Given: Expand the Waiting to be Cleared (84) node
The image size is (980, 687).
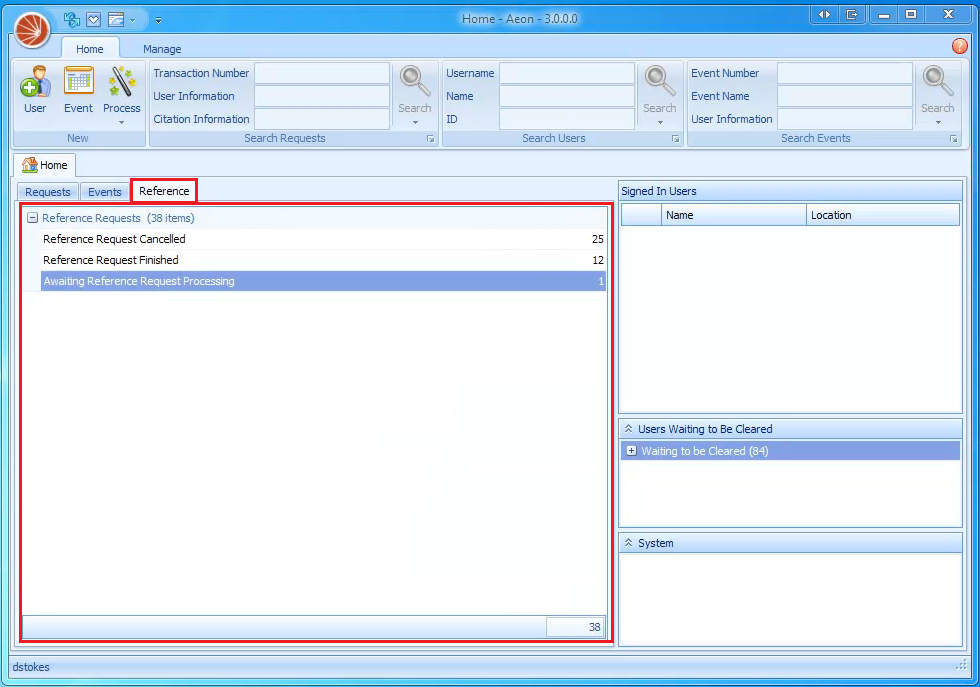Looking at the screenshot, I should pos(632,450).
